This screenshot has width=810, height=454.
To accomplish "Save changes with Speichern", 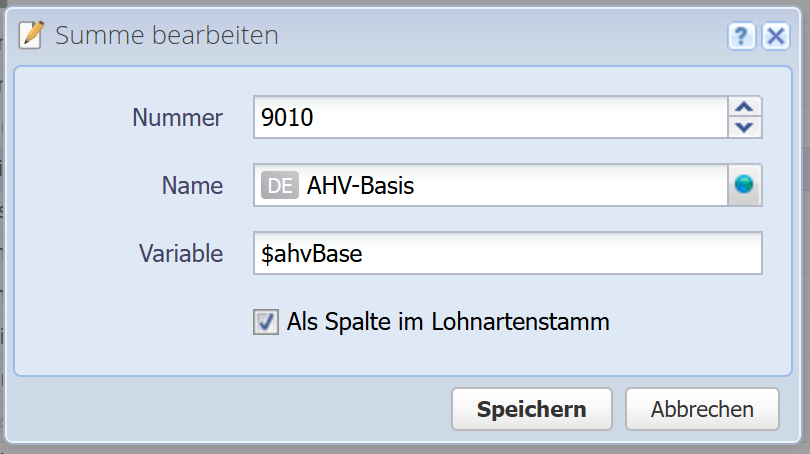I will point(531,409).
